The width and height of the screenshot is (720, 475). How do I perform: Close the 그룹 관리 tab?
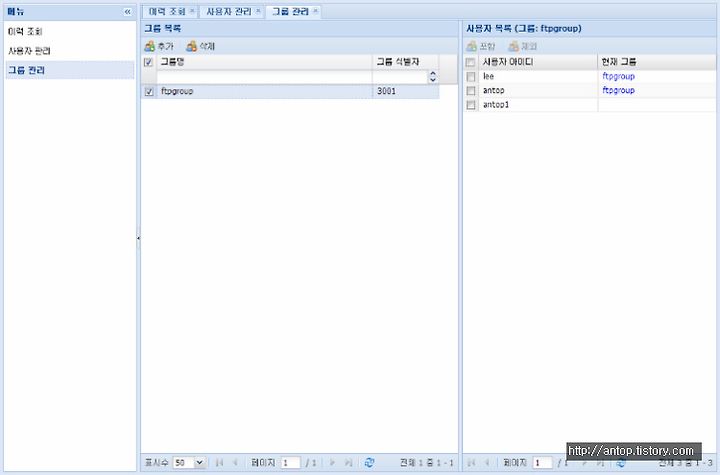click(315, 11)
